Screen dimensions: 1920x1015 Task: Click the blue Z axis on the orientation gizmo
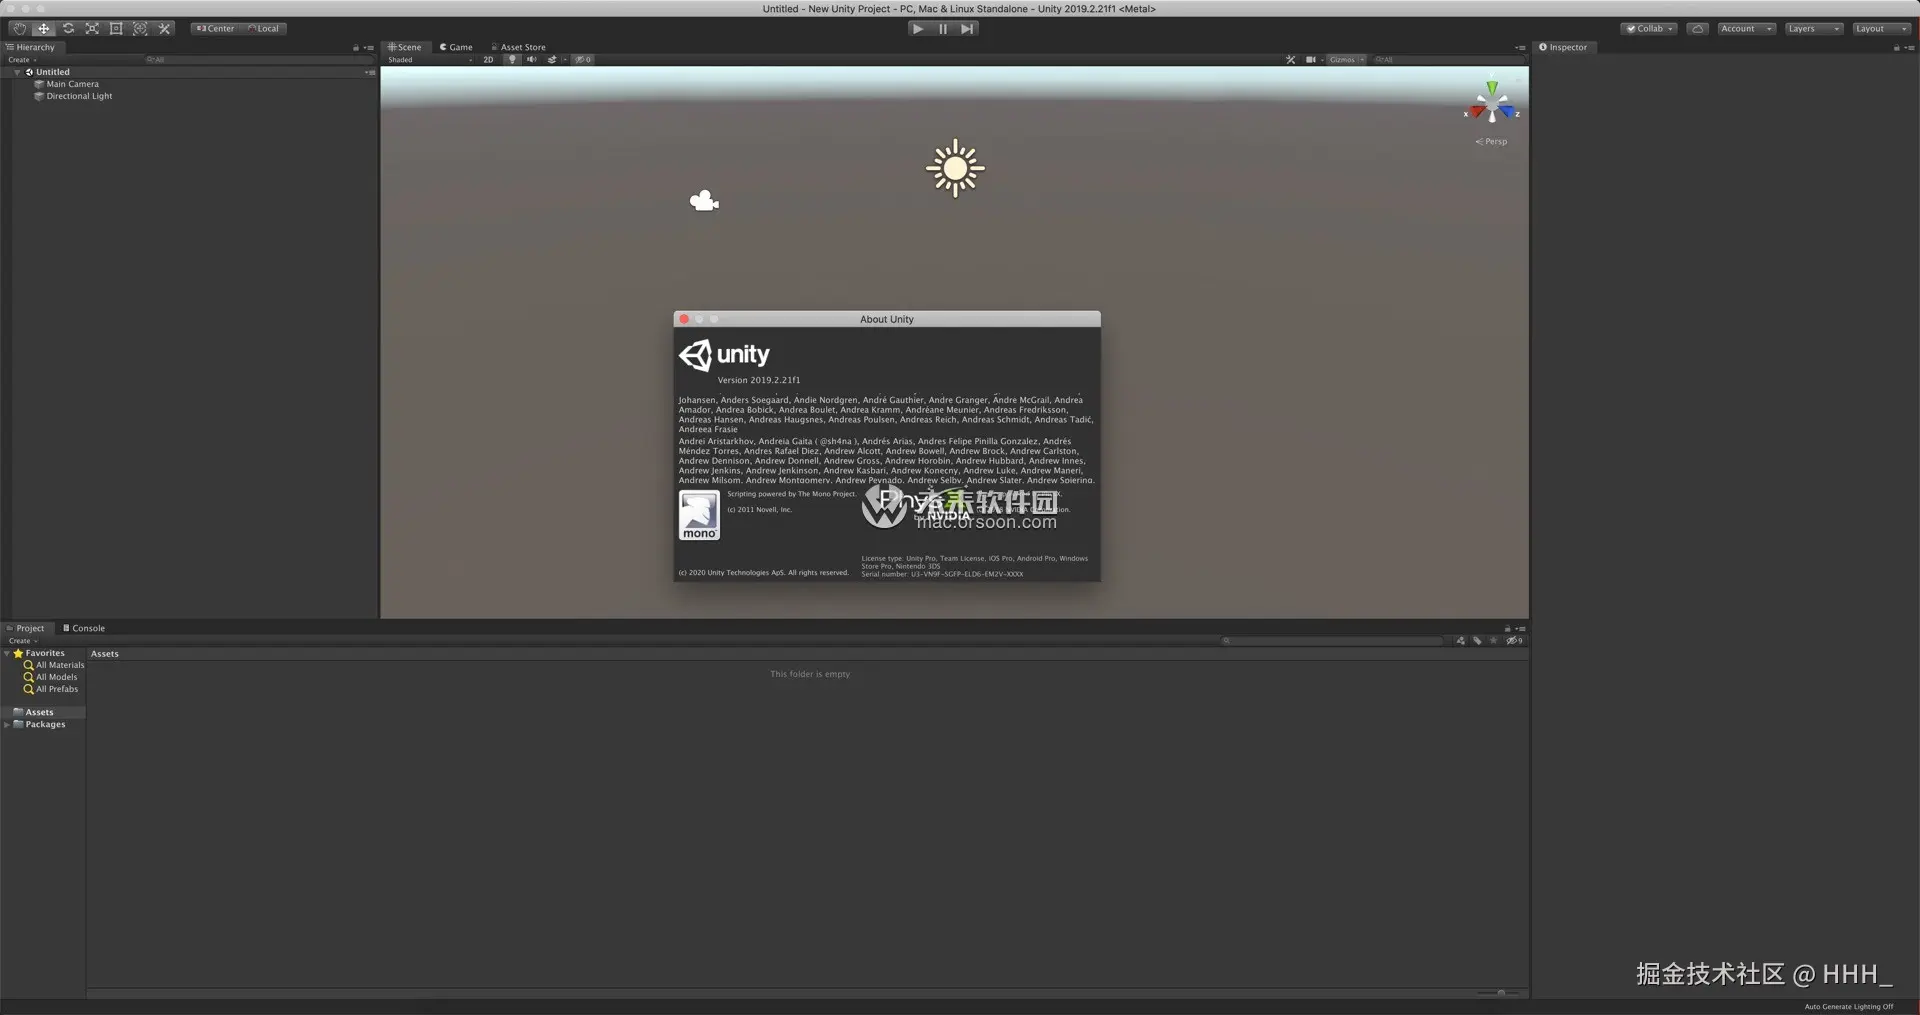coord(1508,112)
